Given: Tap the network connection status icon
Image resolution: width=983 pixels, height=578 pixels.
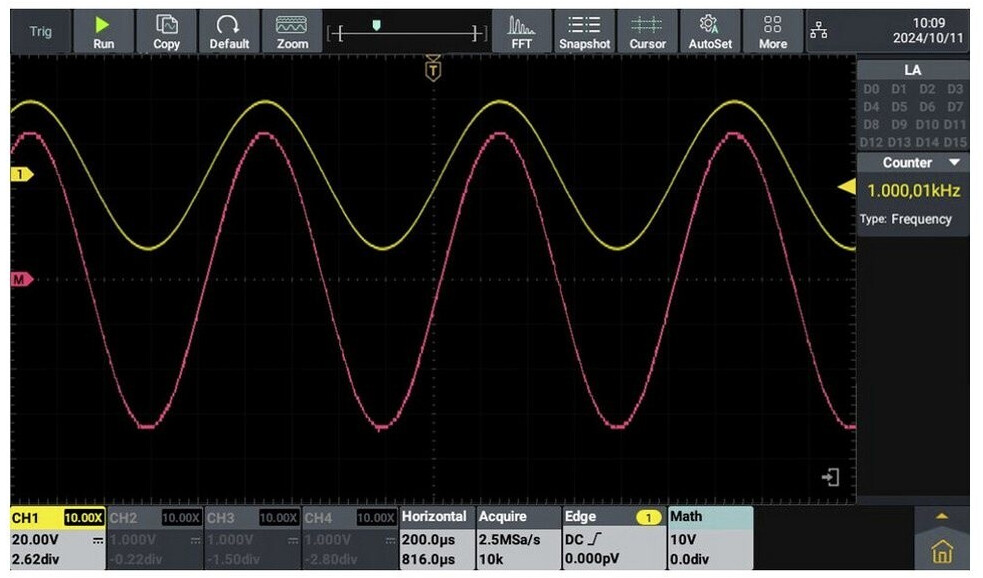Looking at the screenshot, I should [819, 29].
